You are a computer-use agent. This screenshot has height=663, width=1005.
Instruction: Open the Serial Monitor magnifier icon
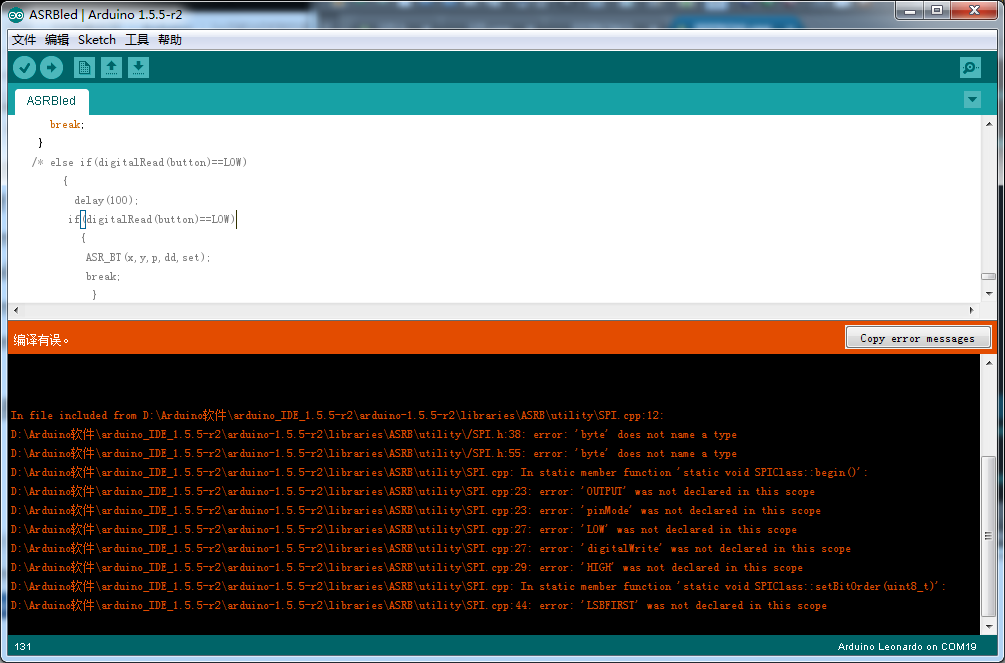coord(970,67)
